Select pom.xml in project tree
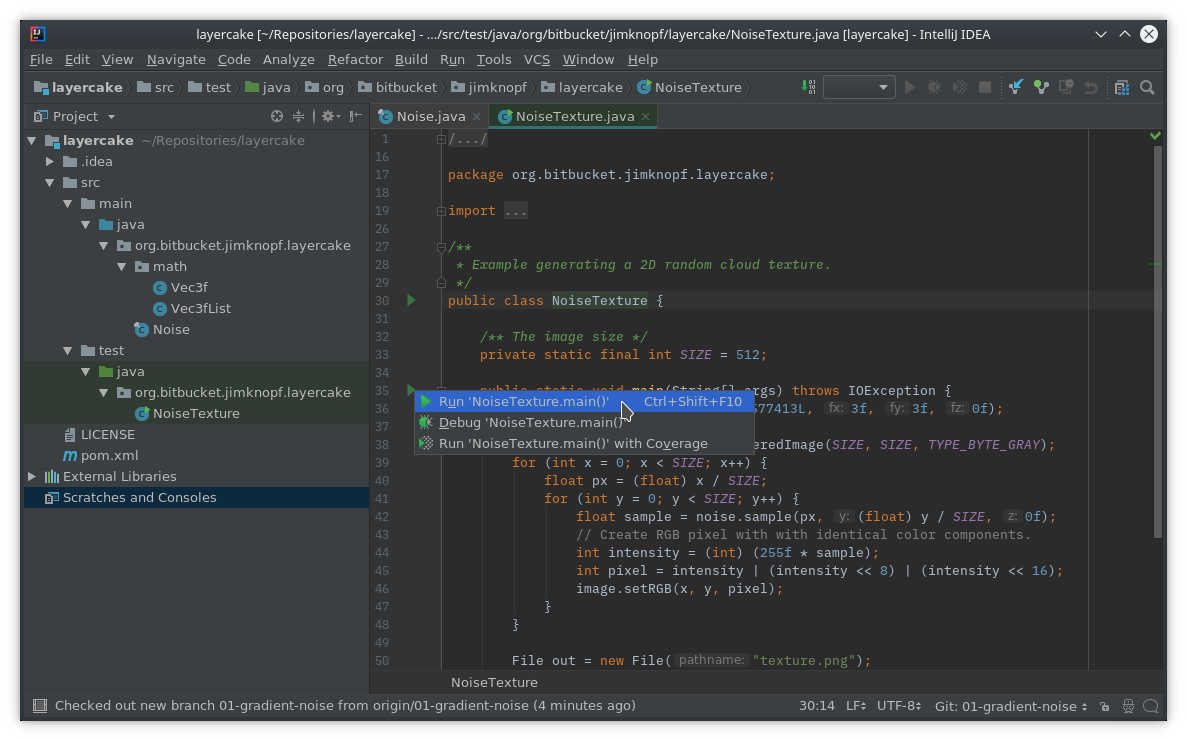 [100, 456]
